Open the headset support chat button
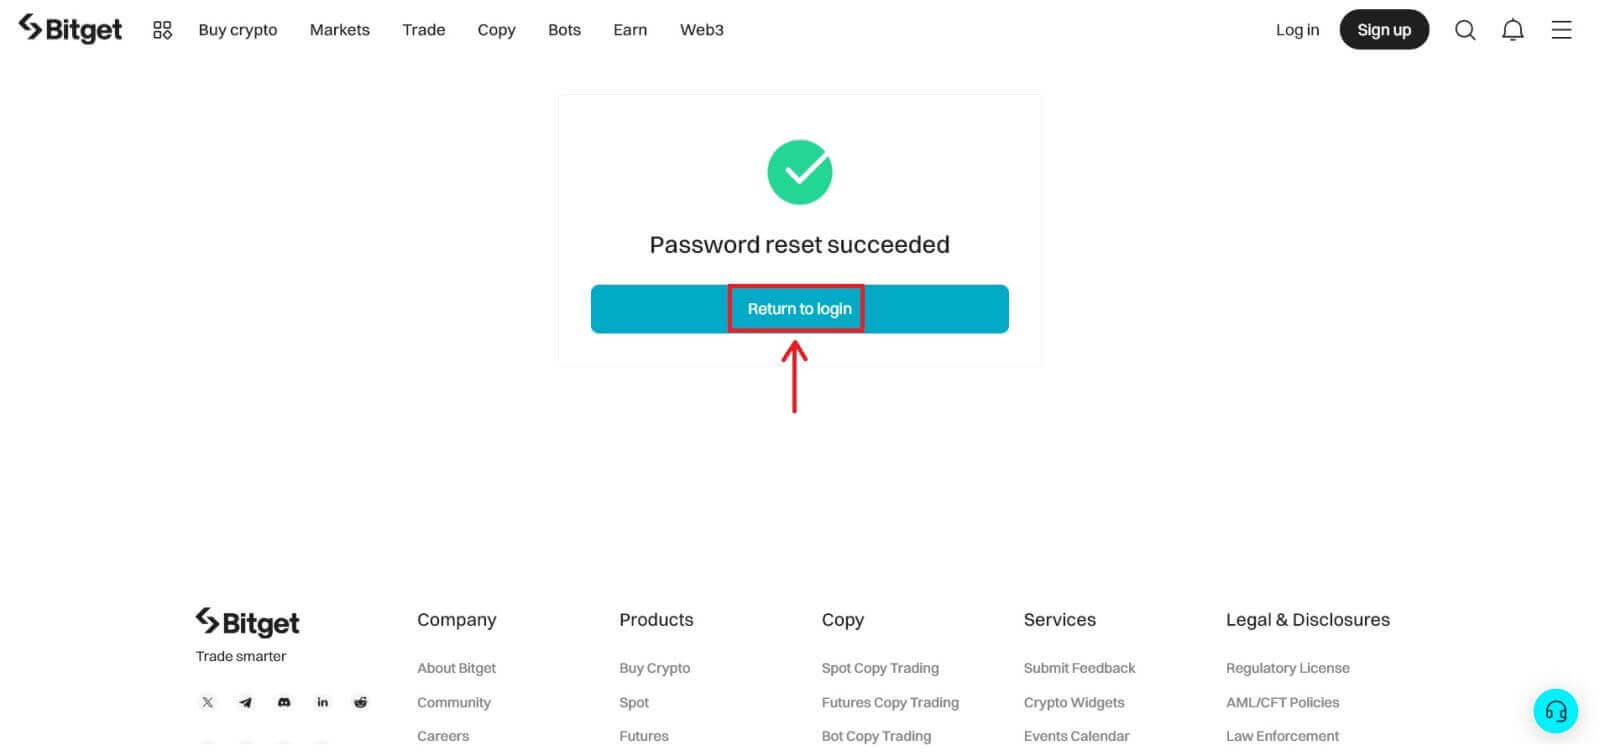Screen dimensions: 1600x756 tap(1555, 711)
